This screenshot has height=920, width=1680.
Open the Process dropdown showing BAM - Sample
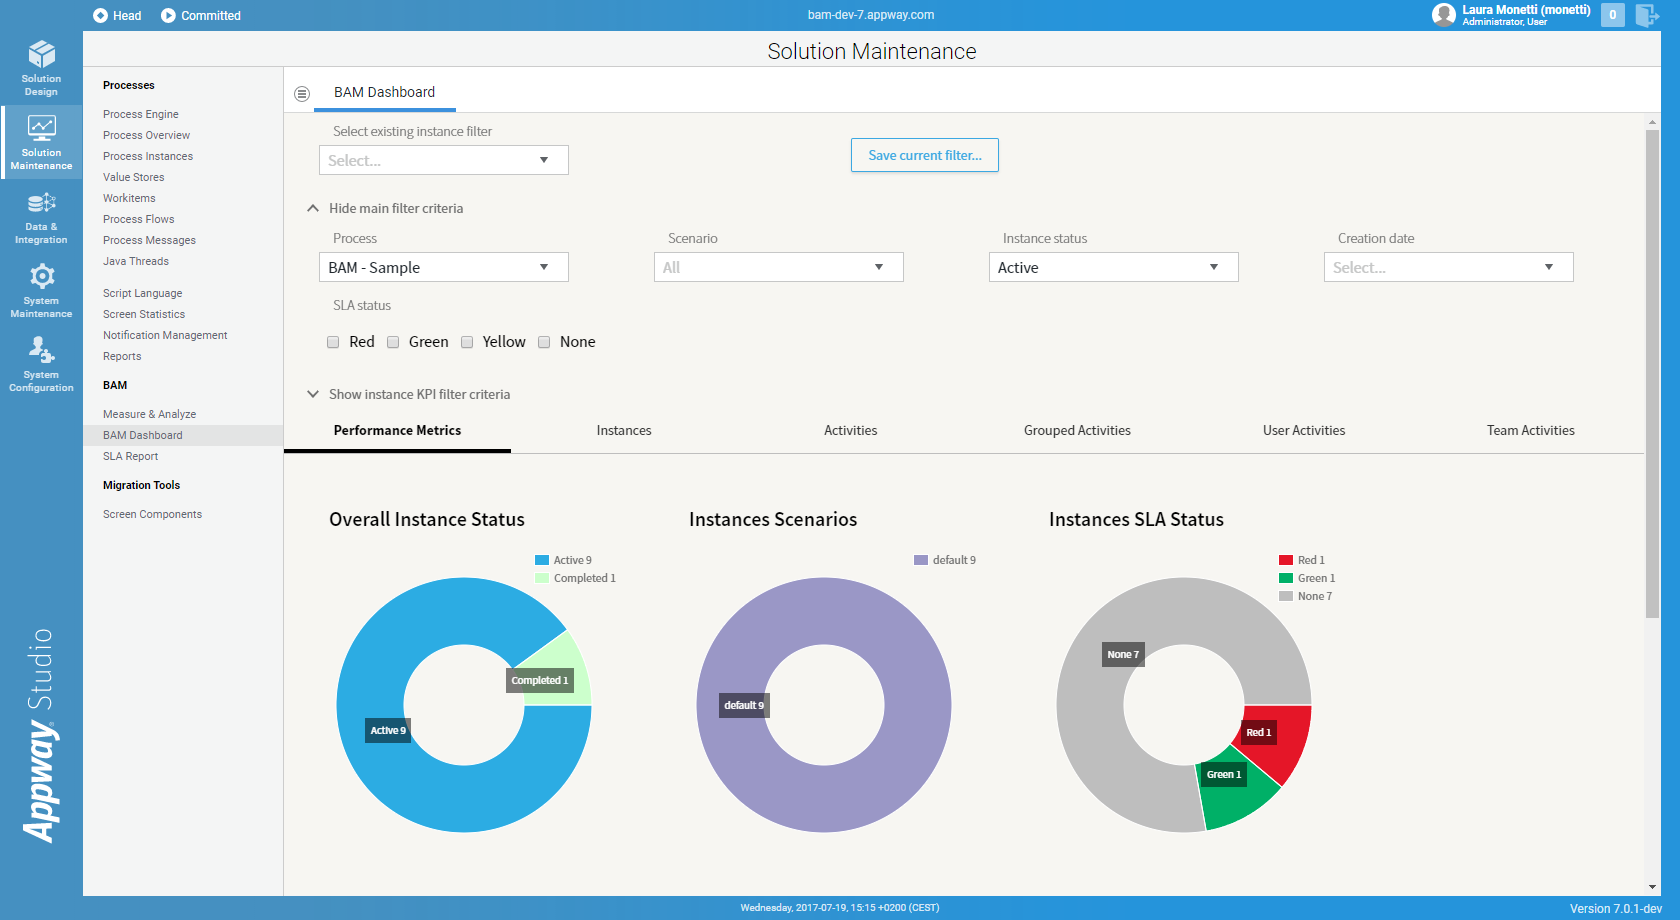click(x=444, y=267)
